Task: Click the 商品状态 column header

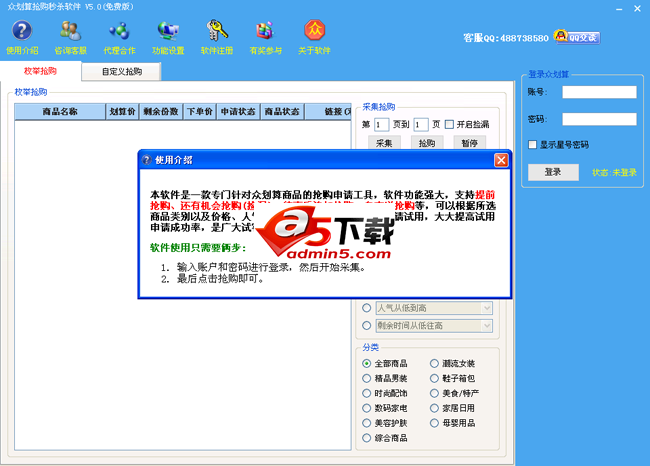Action: 282,112
